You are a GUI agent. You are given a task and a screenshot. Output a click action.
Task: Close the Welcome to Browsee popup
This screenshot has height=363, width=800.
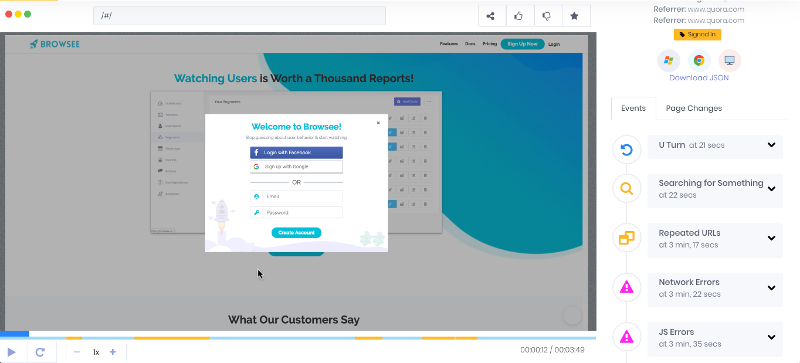tap(378, 123)
